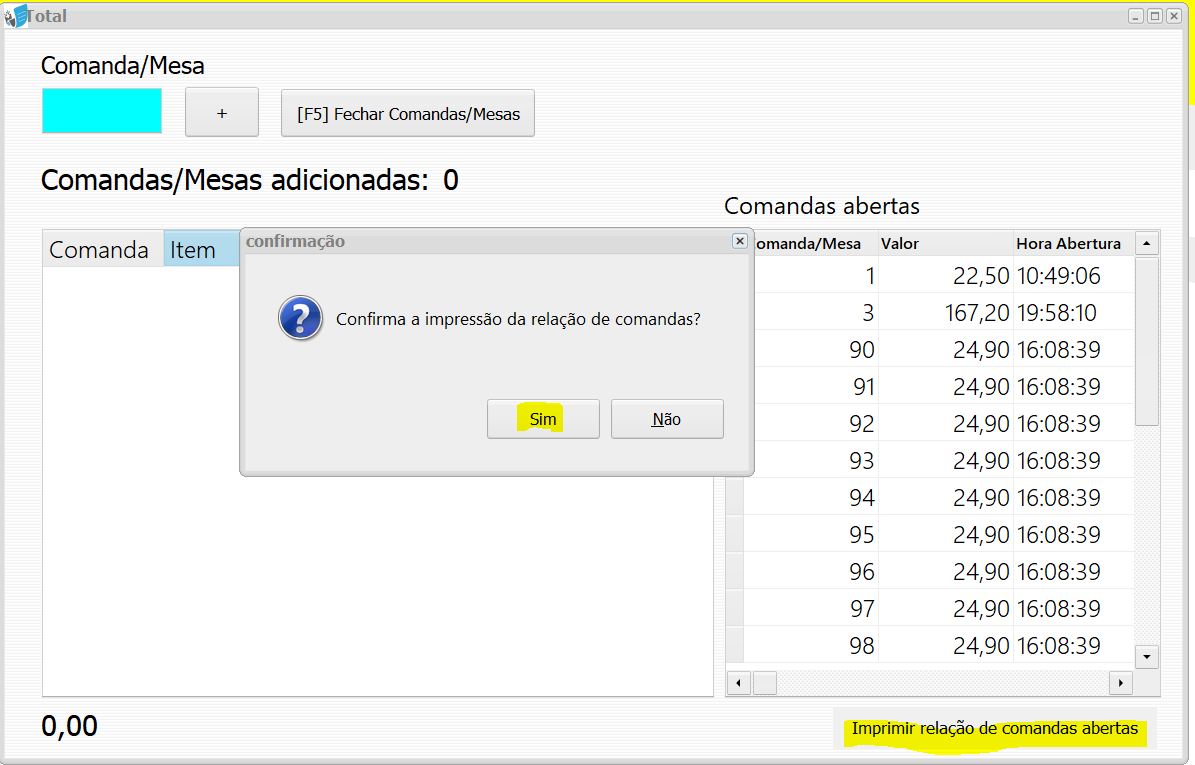Select comanda 95 row
This screenshot has width=1195, height=765.
pos(937,534)
